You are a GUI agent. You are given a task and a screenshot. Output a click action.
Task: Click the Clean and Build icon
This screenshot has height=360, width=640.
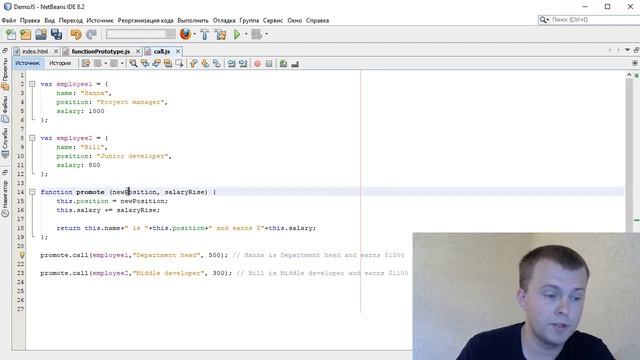tap(220, 34)
